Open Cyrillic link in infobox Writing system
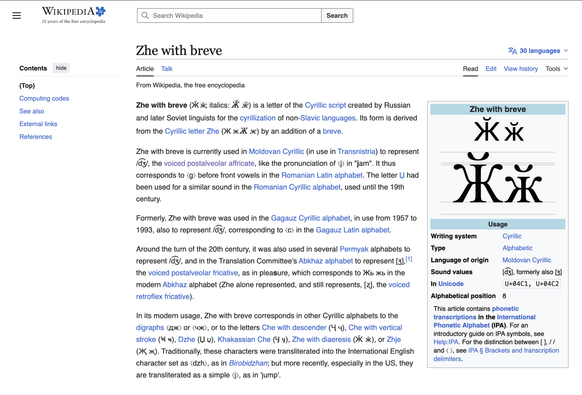This screenshot has width=582, height=395. tap(512, 236)
